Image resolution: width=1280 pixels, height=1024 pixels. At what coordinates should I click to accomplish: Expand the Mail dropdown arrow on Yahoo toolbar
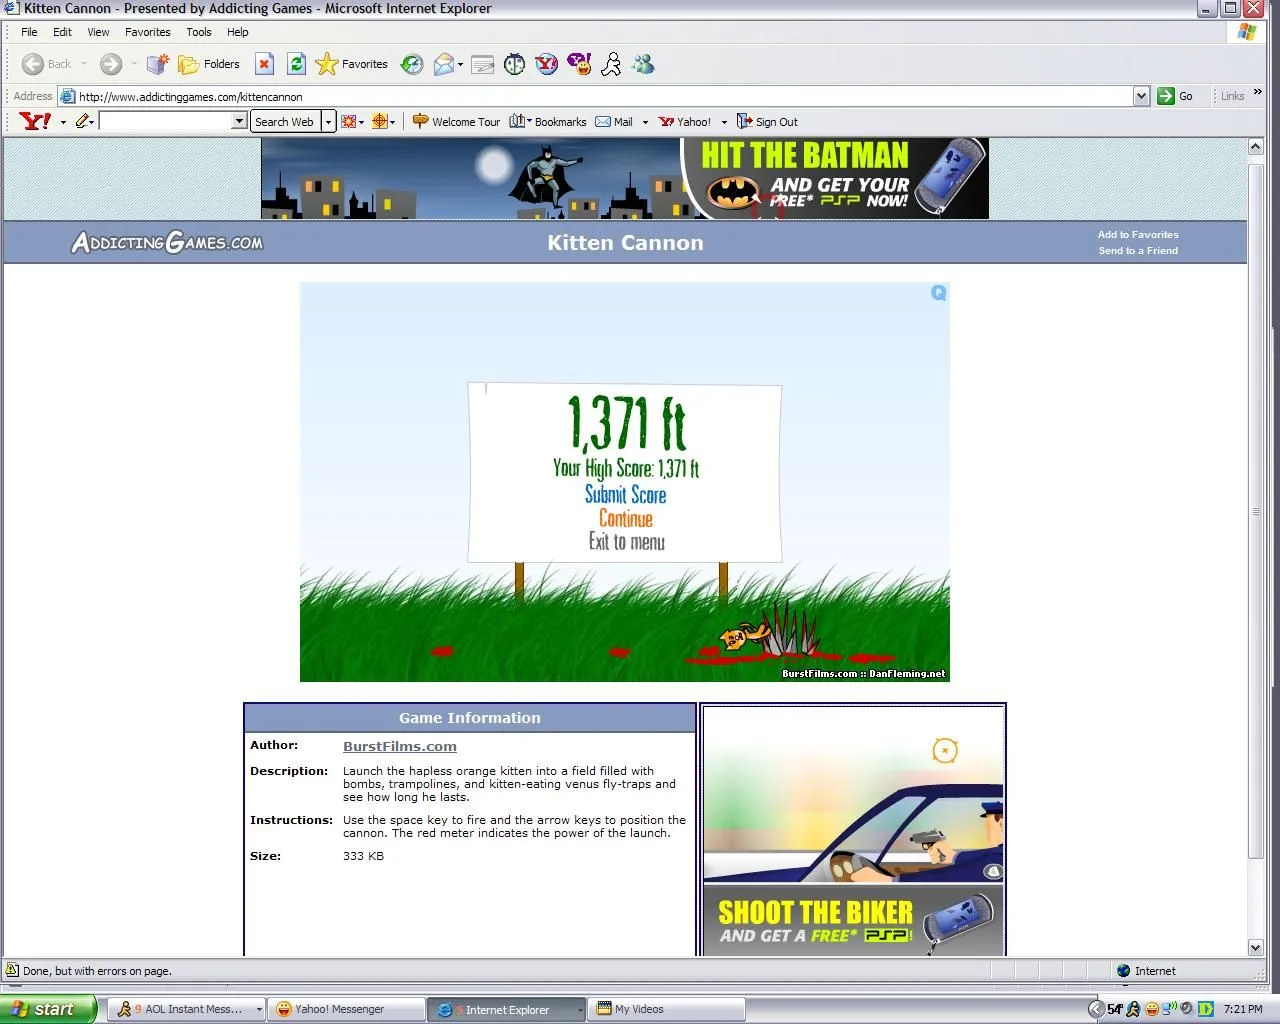point(645,122)
